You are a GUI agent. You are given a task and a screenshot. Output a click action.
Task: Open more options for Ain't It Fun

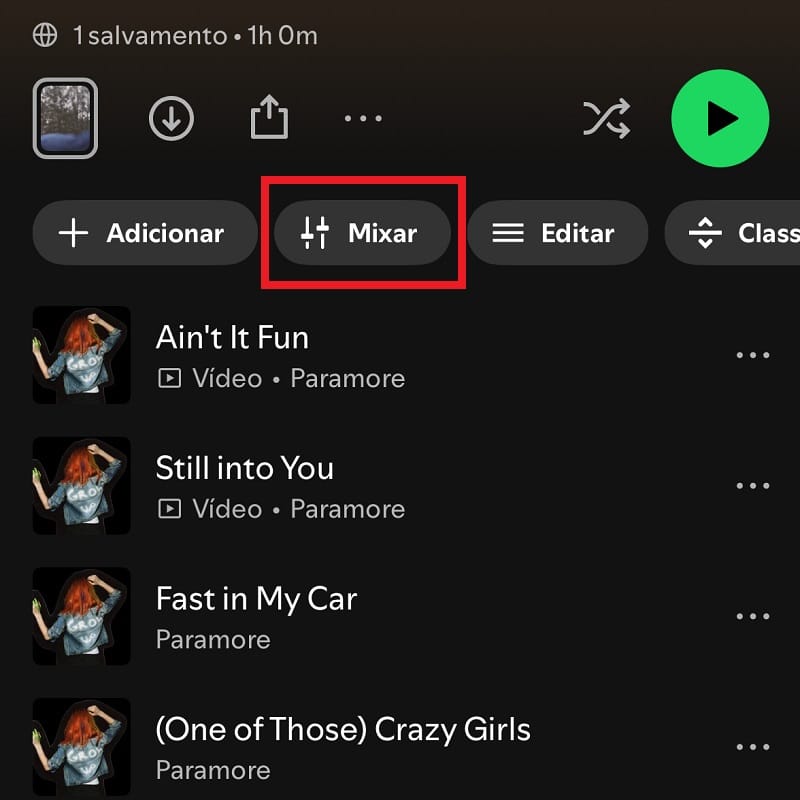coord(753,355)
